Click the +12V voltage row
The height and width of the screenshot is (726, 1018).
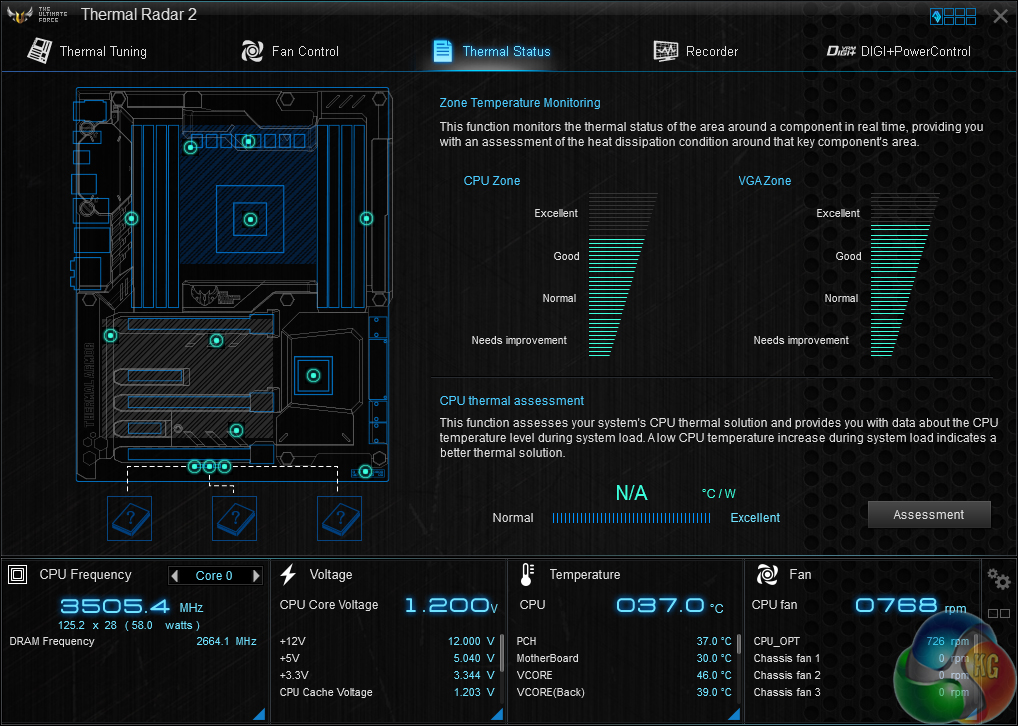tap(387, 641)
